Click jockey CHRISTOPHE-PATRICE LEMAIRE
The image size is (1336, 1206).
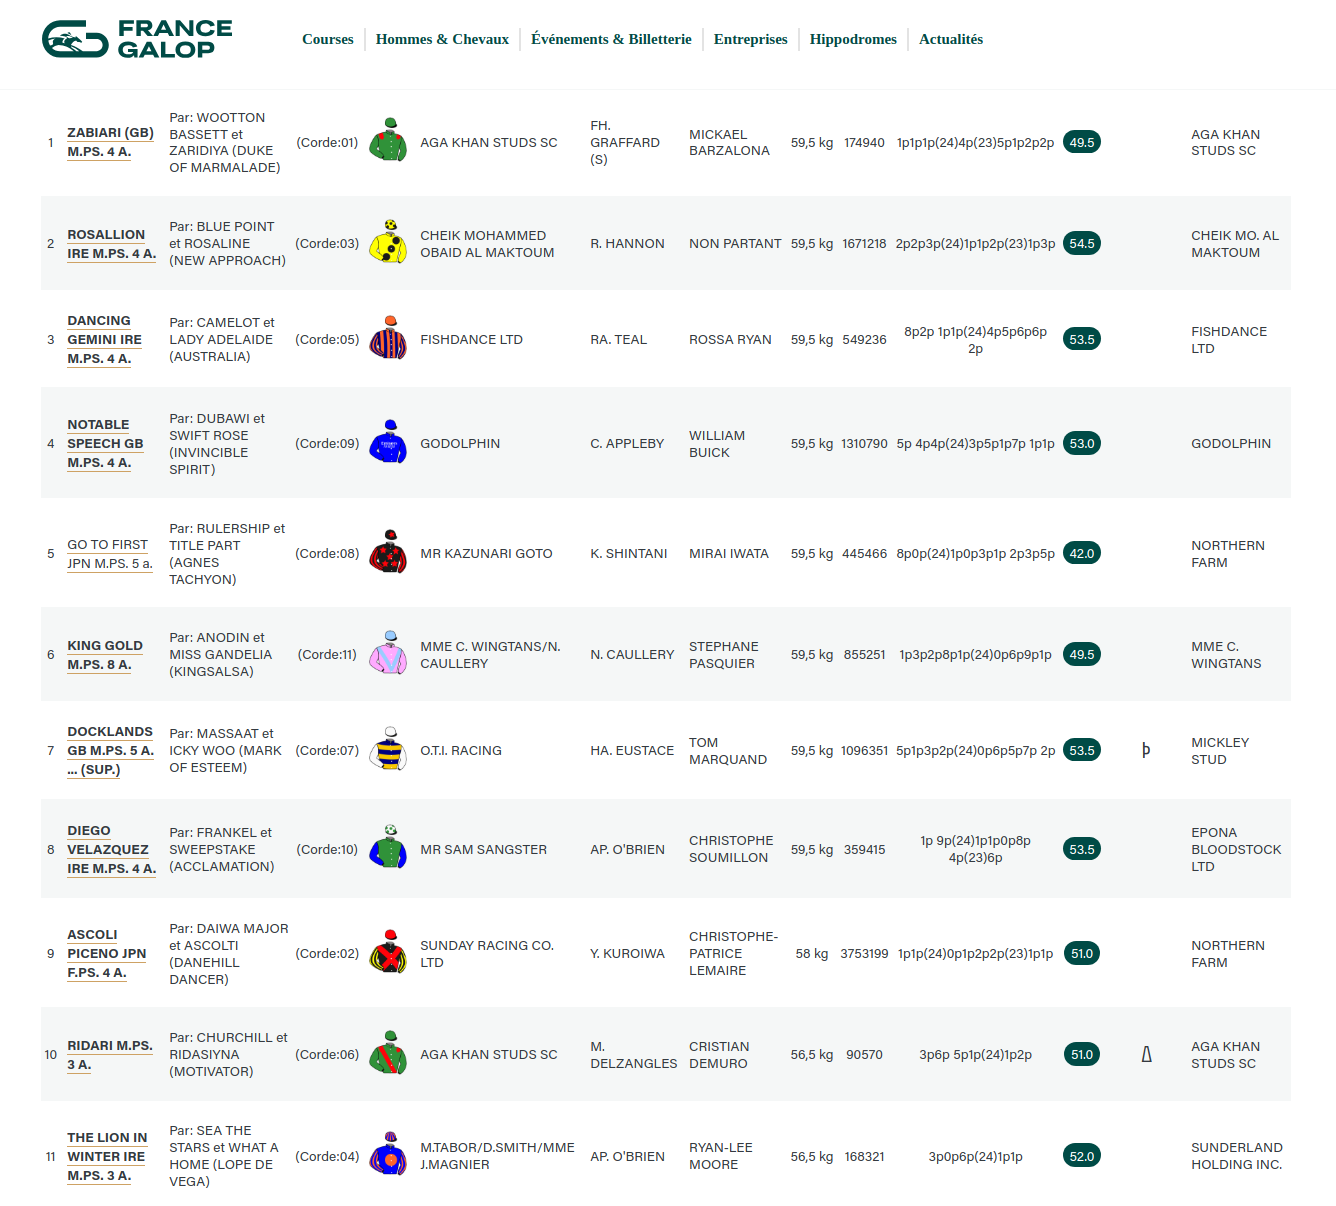[733, 953]
